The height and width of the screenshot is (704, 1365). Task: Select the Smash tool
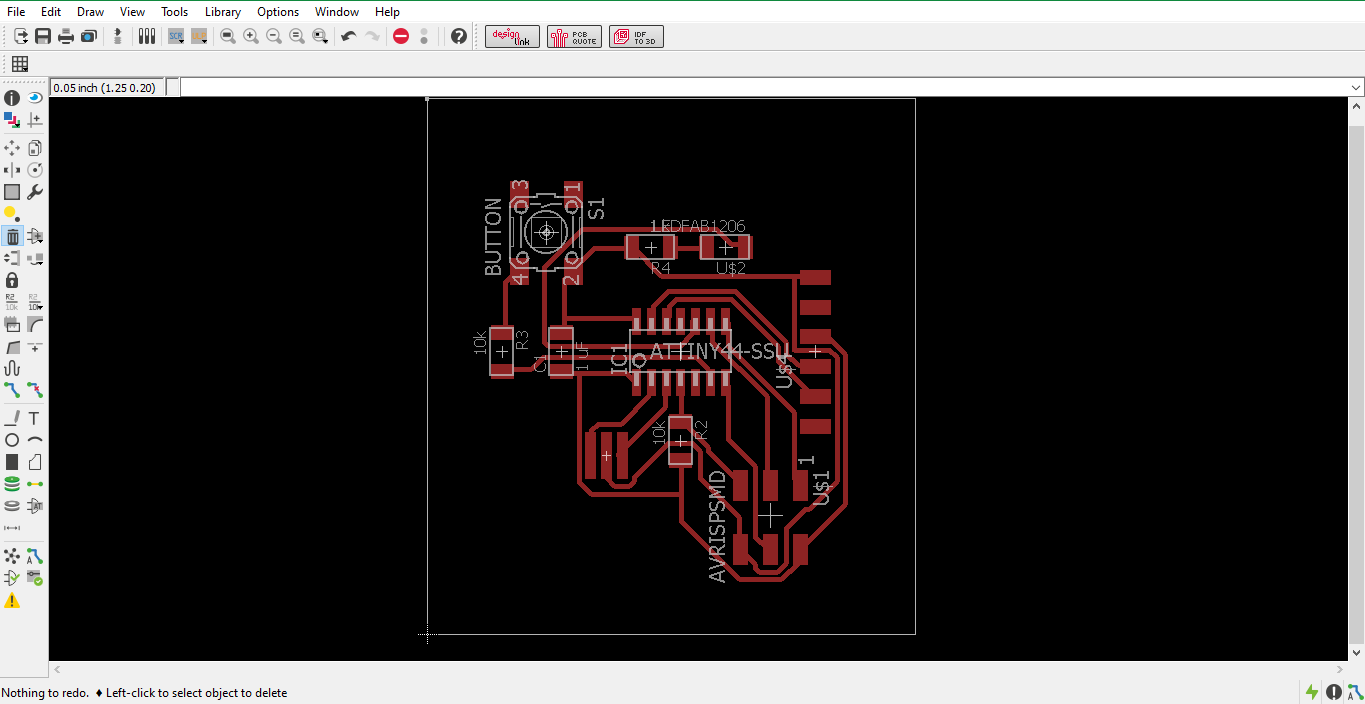click(12, 324)
